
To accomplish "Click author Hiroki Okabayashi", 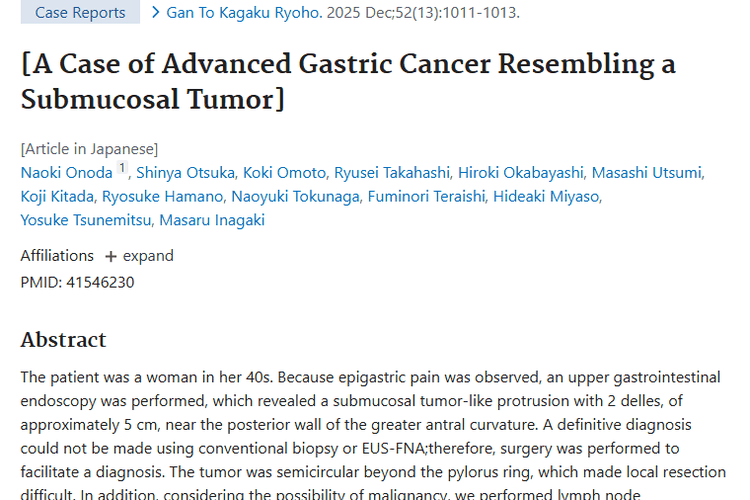I will click(x=520, y=173).
